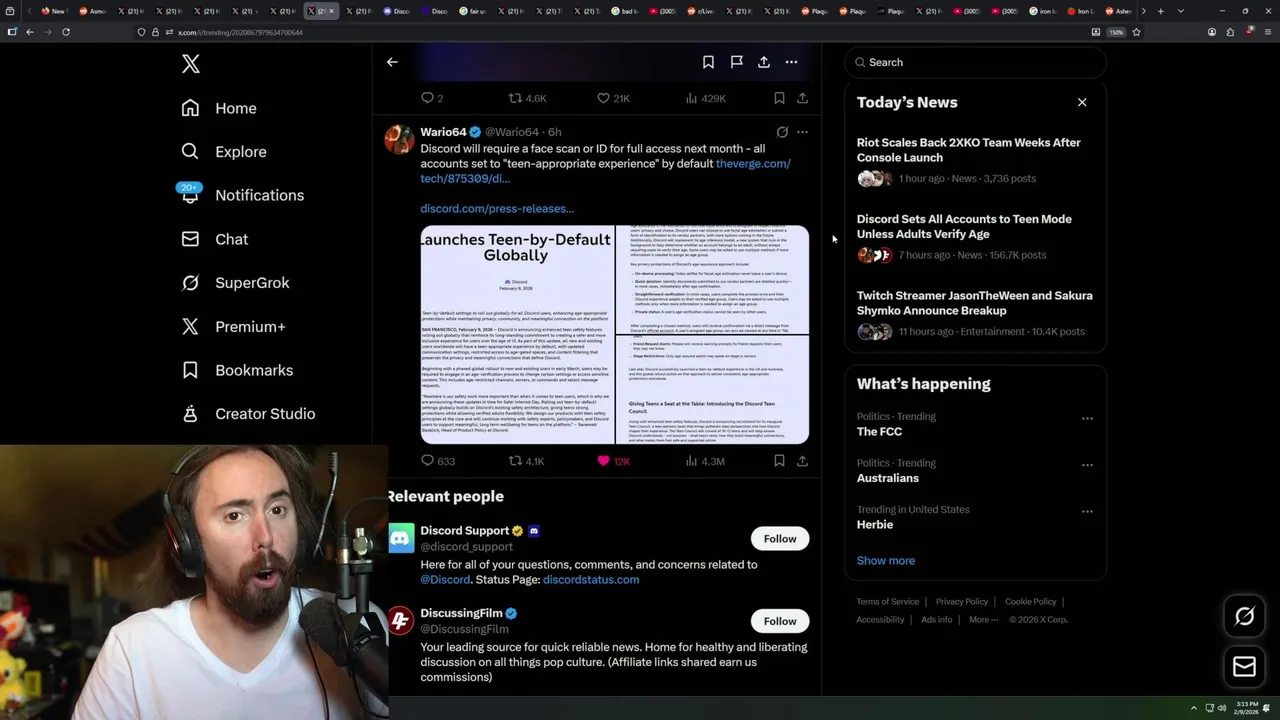Open the discordstatus.com link

(591, 580)
